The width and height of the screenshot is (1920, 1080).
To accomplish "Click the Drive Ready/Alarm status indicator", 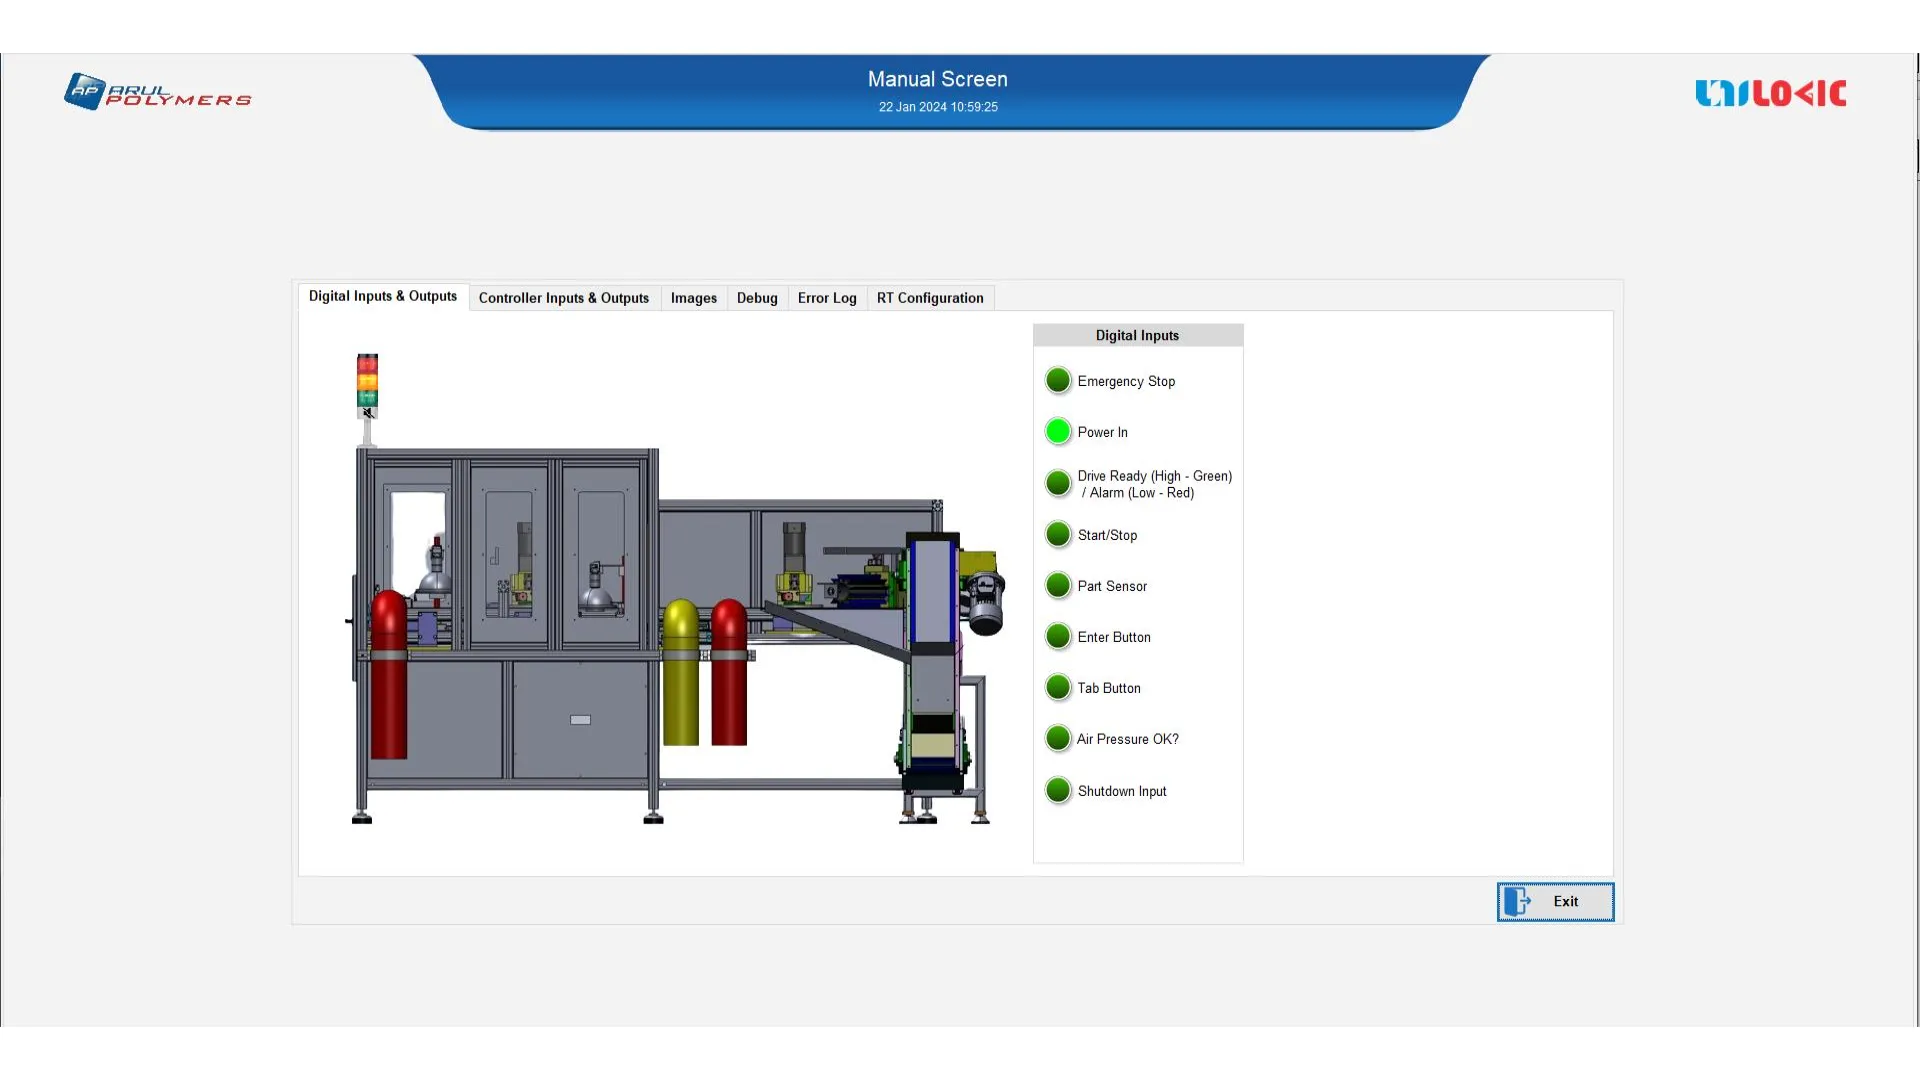I will point(1058,484).
